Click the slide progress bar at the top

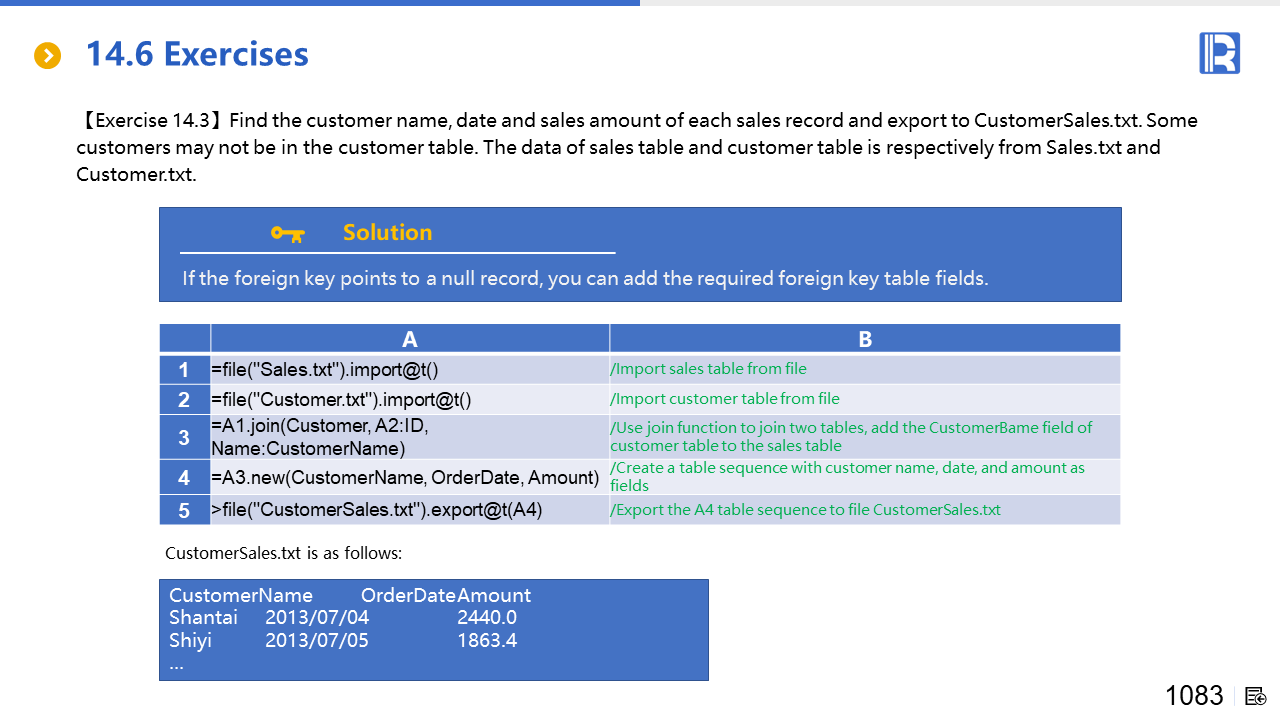(320, 3)
